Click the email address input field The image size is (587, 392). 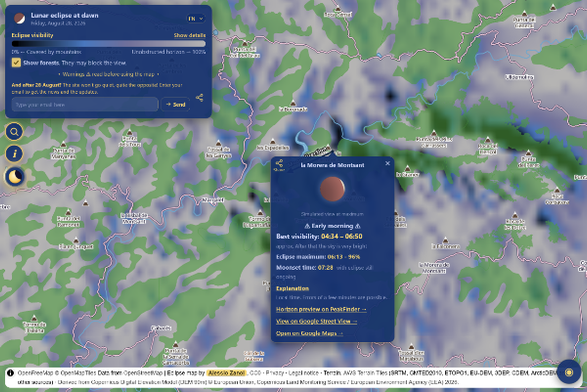(x=85, y=104)
